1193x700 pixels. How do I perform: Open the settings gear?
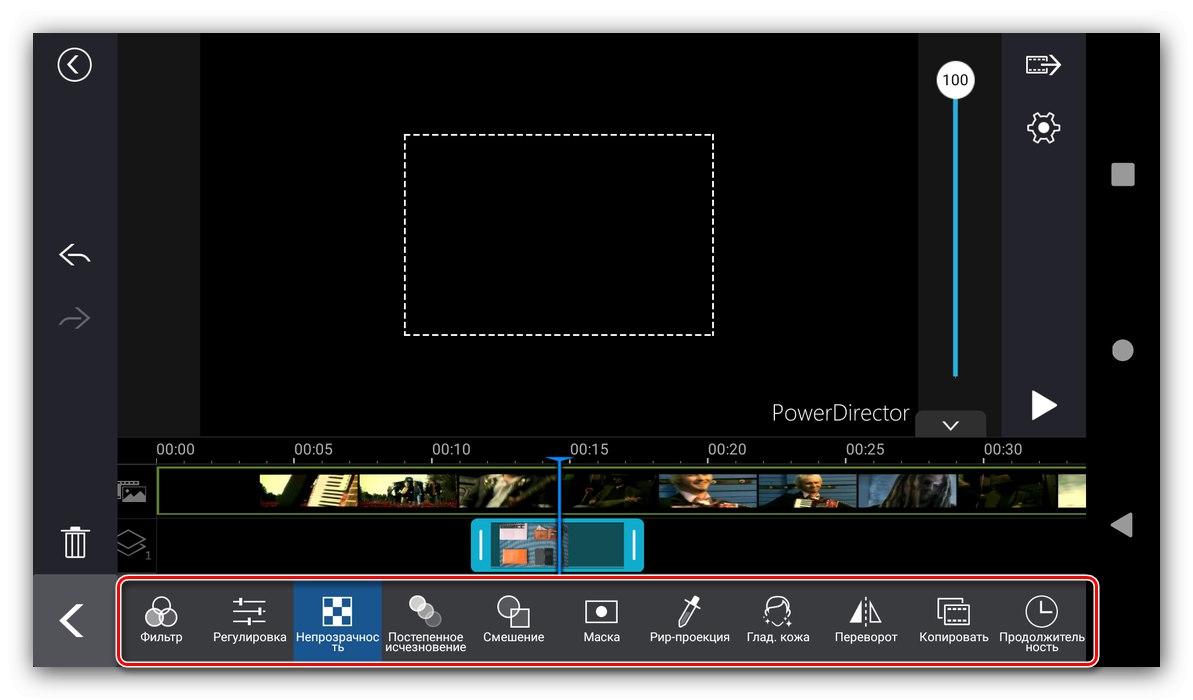tap(1043, 128)
